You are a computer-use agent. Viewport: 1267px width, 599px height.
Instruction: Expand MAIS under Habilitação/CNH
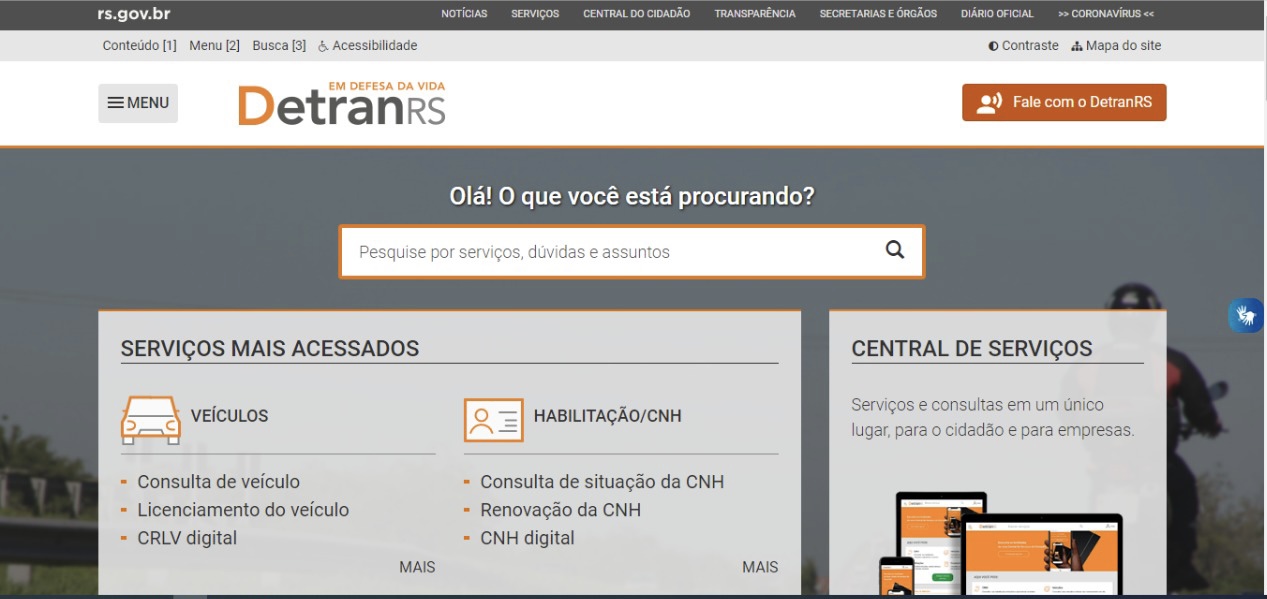[x=760, y=567]
